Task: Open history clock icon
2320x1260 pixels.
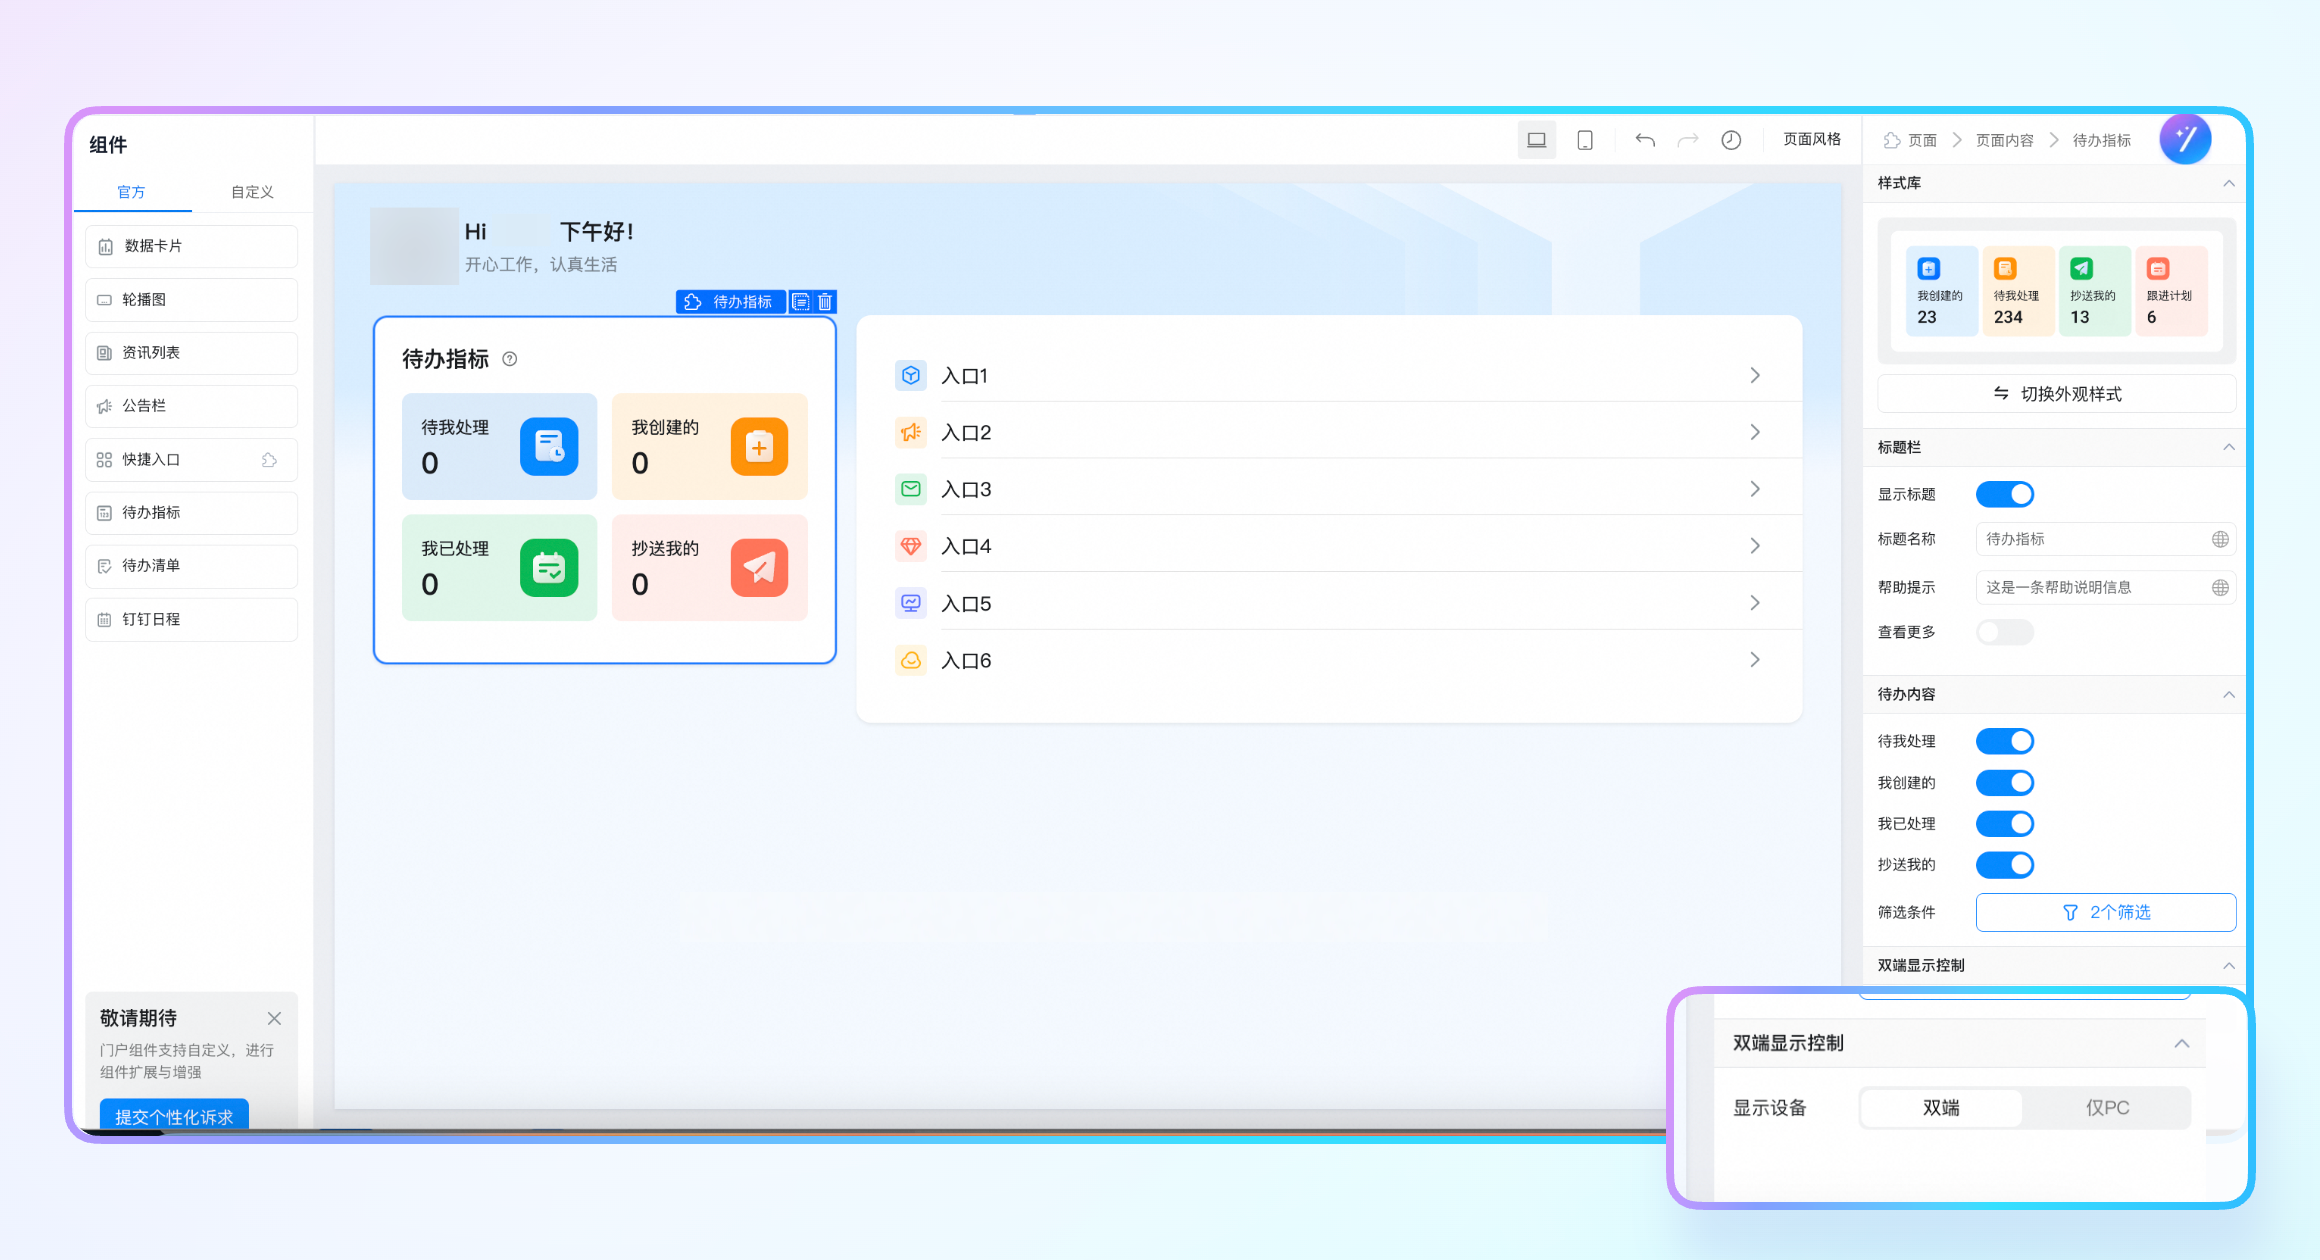Action: point(1731,140)
